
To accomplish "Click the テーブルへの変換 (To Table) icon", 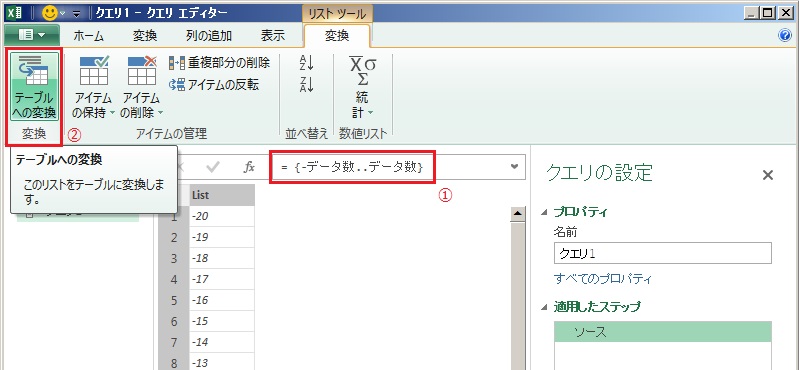I will (34, 86).
